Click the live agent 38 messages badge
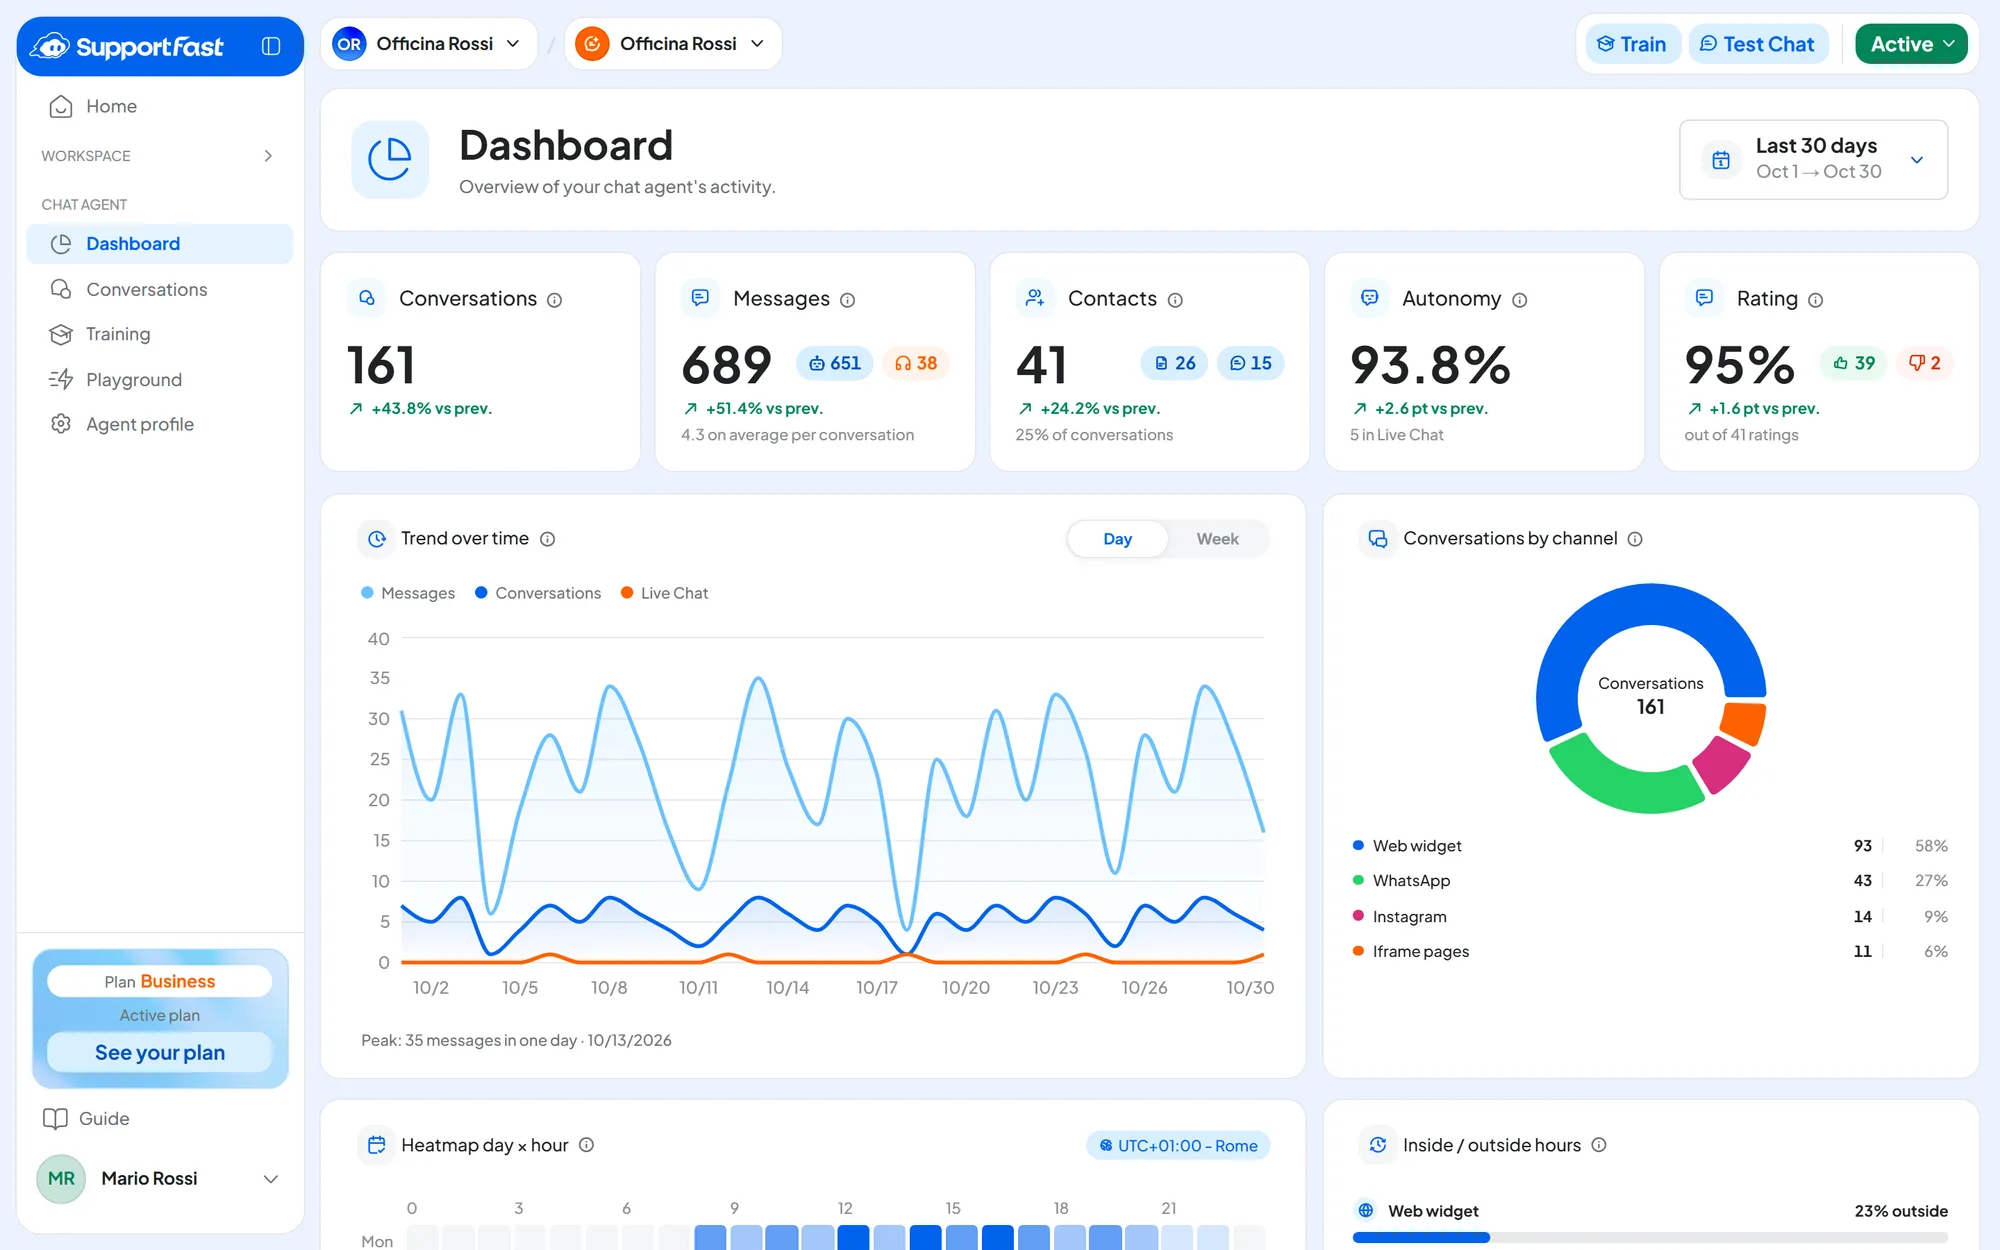 [x=916, y=363]
